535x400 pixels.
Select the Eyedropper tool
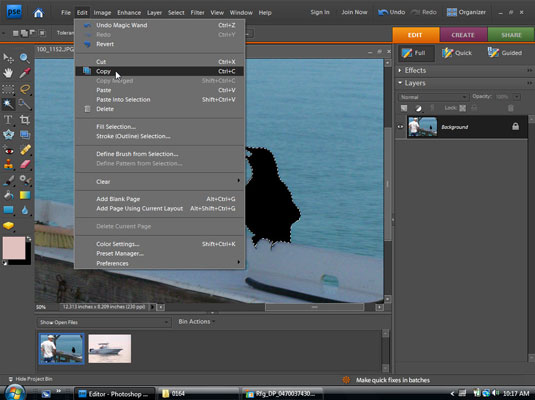point(25,73)
